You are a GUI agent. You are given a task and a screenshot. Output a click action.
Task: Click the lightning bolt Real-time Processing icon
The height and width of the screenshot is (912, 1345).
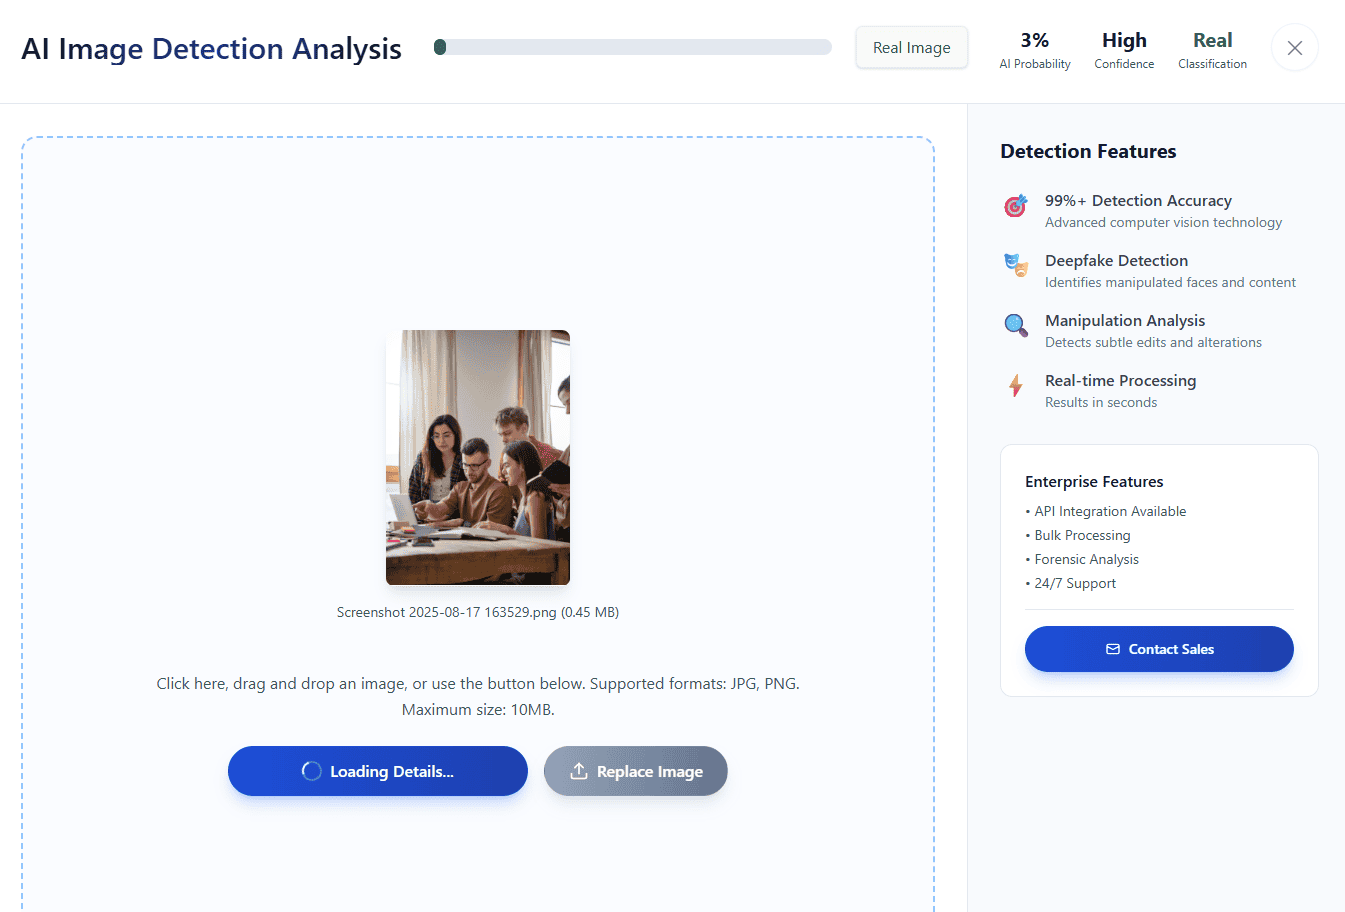pyautogui.click(x=1016, y=385)
